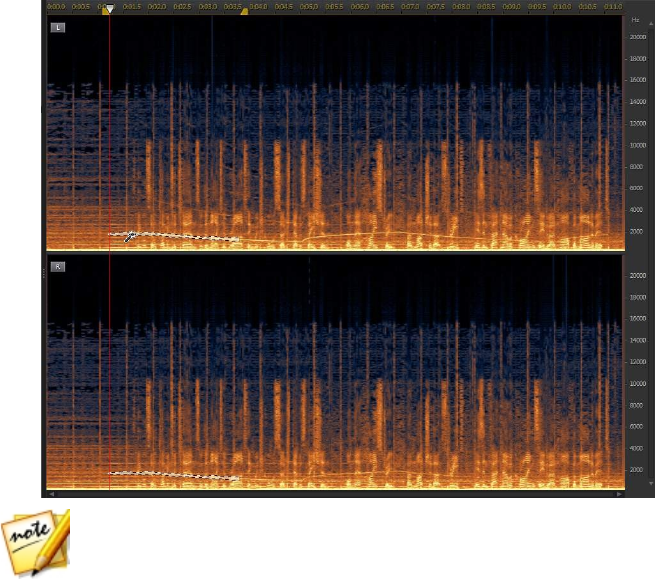Click the horizontal scrollbar right arrow
The width and height of the screenshot is (655, 579).
coord(619,494)
